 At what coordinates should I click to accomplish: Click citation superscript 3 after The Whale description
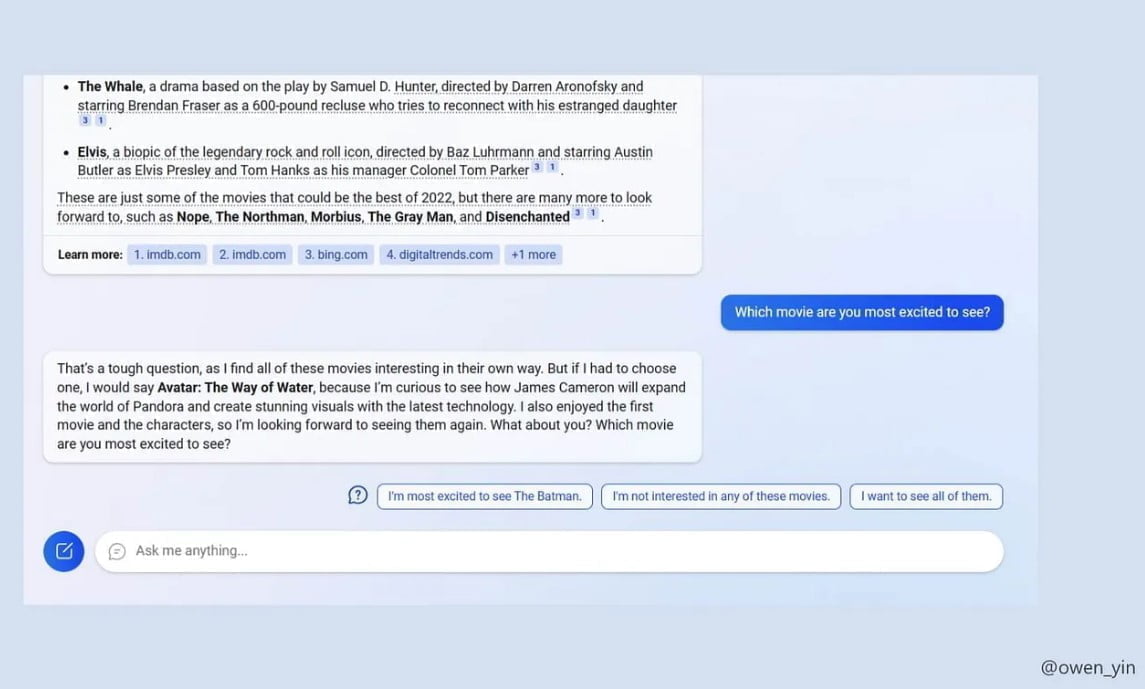point(84,119)
